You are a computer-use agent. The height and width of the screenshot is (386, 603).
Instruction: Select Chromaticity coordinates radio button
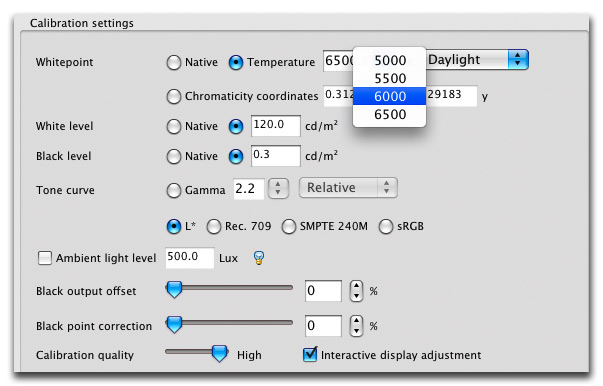tap(173, 96)
